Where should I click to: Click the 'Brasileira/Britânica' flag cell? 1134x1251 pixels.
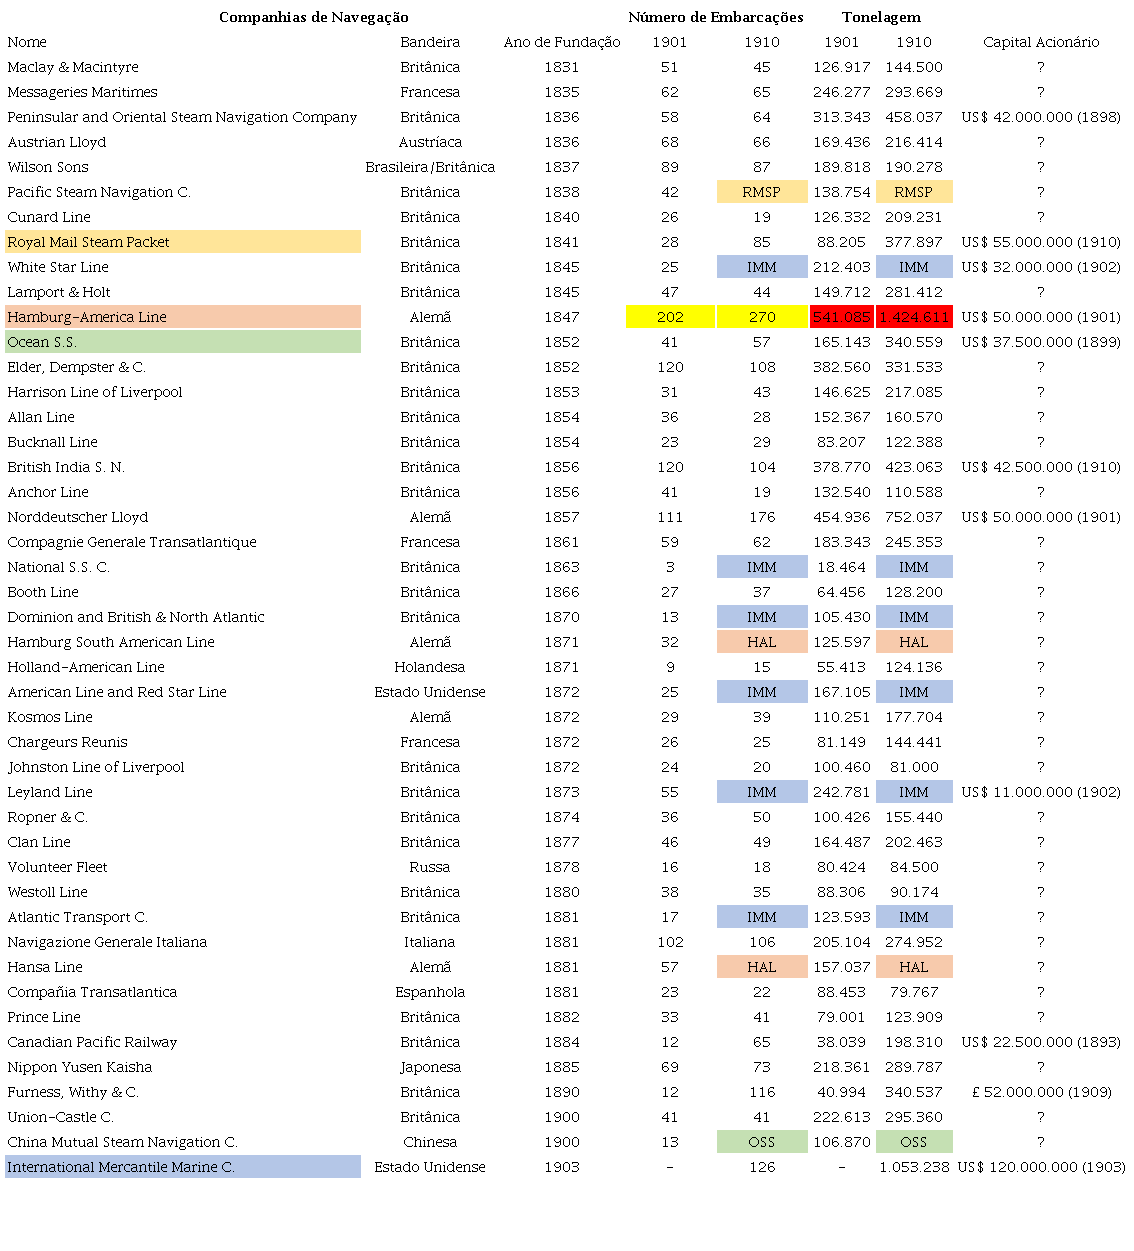[430, 167]
